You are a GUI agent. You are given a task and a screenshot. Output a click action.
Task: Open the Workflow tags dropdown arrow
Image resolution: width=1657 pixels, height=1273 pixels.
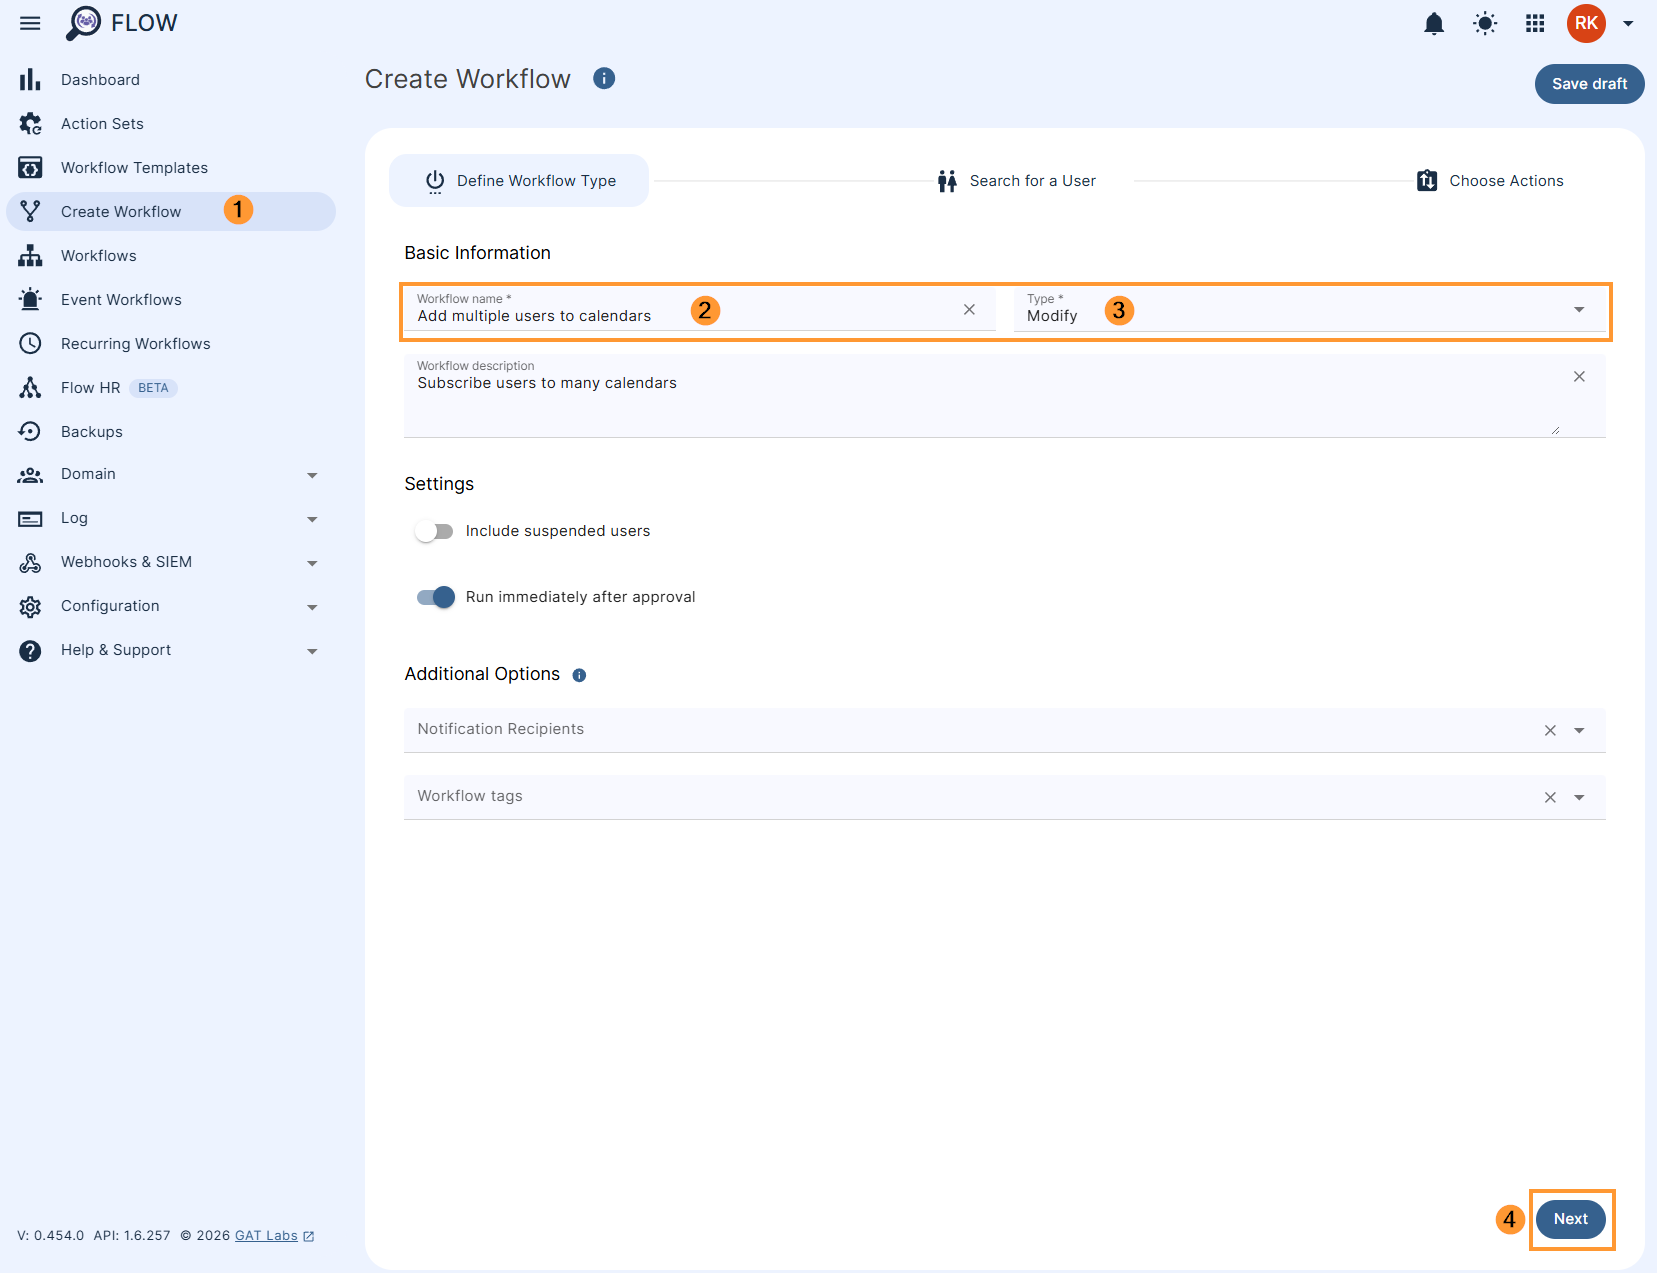pos(1580,798)
